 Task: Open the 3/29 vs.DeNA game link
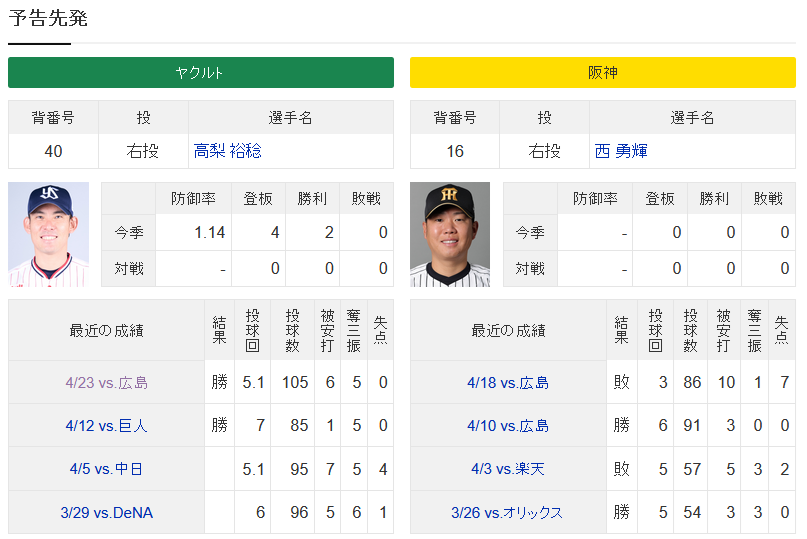(x=106, y=512)
